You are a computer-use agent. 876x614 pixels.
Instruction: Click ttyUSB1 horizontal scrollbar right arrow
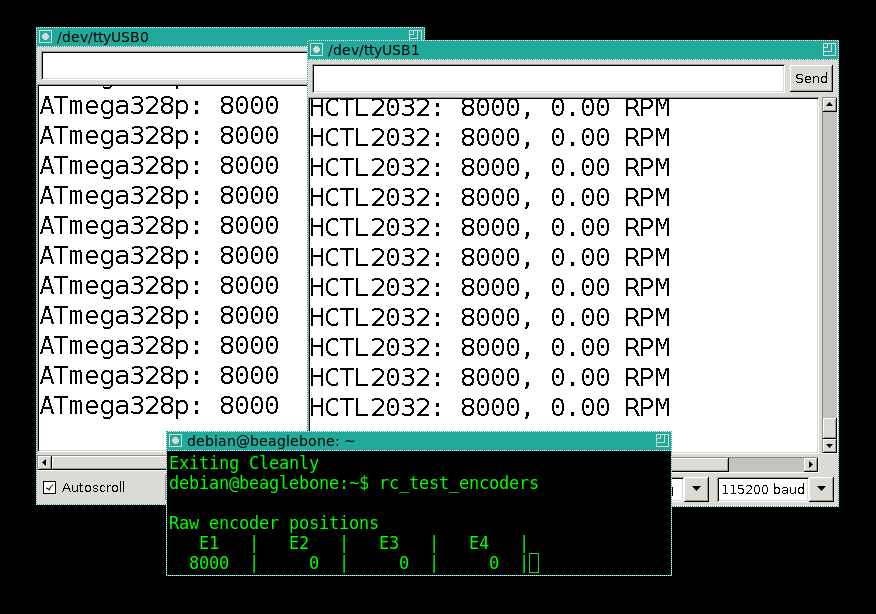[811, 464]
